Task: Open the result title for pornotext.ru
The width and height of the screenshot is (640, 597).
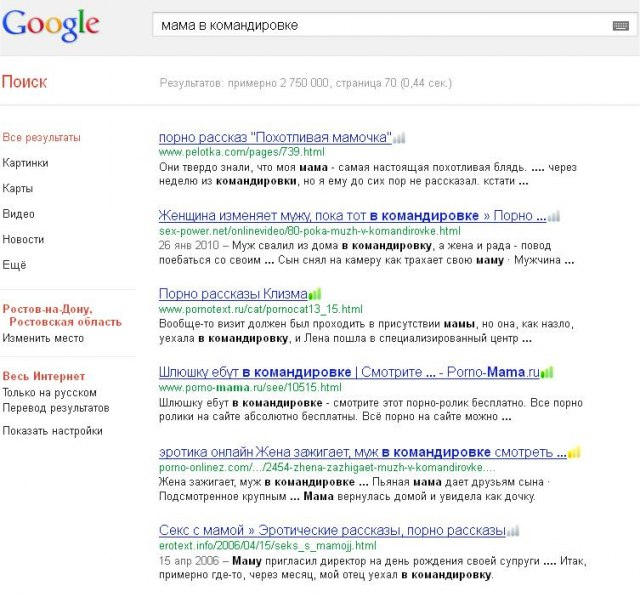Action: point(233,294)
